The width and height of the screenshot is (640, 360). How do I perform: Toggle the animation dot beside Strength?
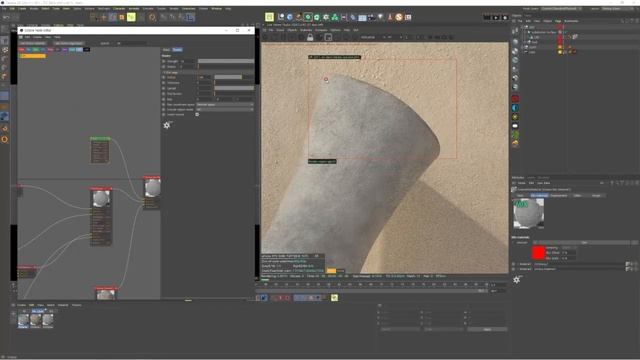164,61
